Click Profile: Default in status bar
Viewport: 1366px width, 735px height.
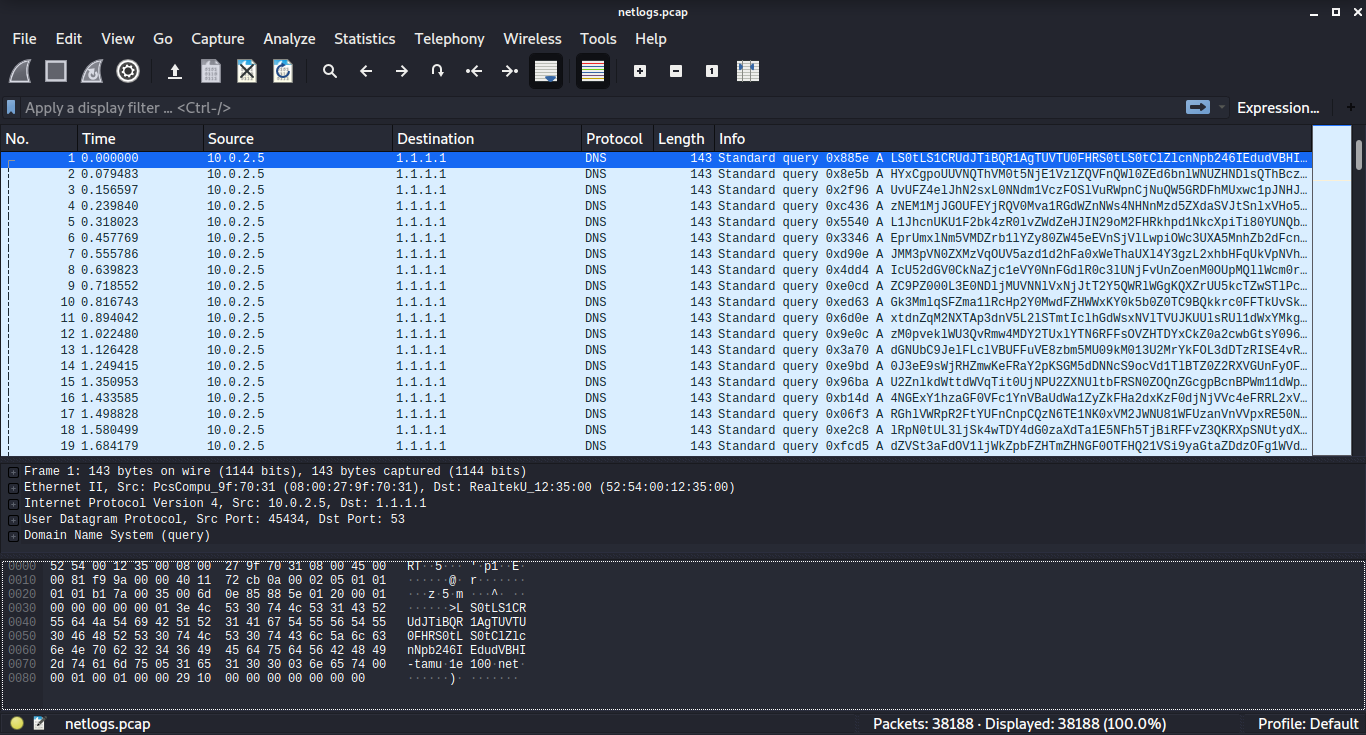click(x=1307, y=723)
